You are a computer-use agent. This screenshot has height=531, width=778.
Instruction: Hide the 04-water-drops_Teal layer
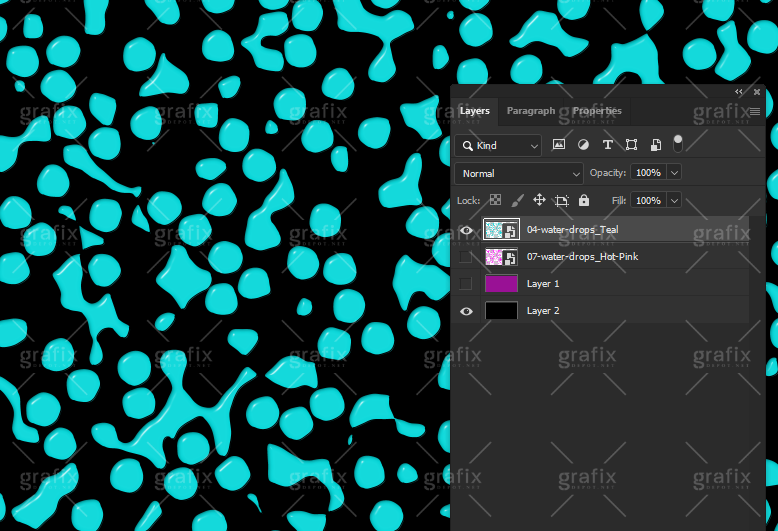(x=466, y=230)
